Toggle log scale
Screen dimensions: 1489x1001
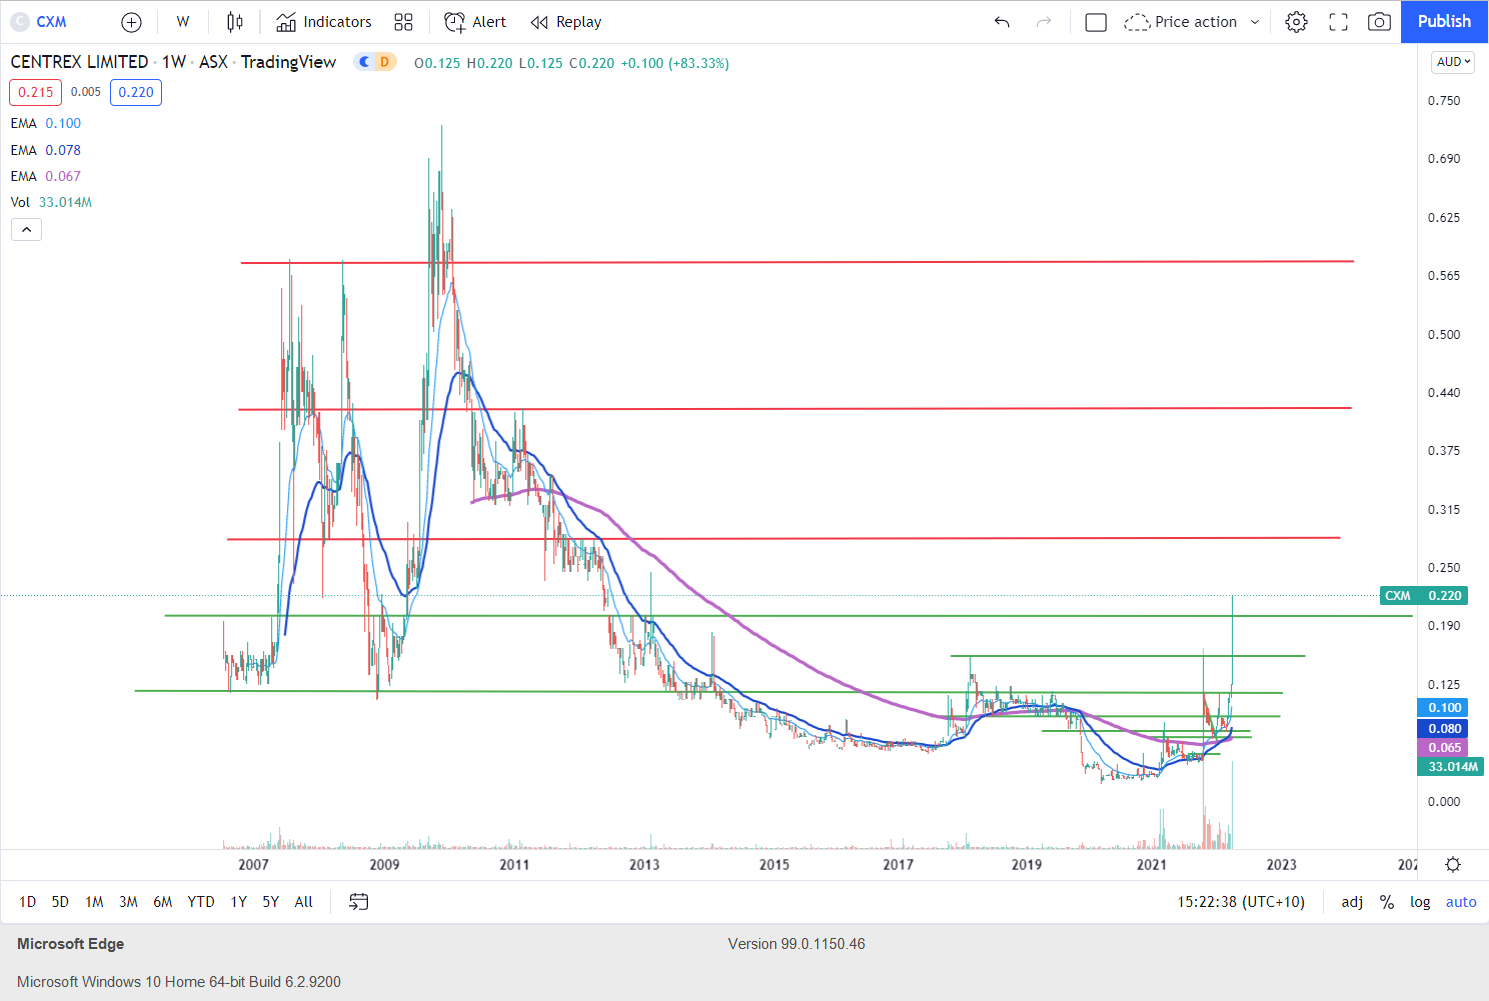click(x=1420, y=902)
